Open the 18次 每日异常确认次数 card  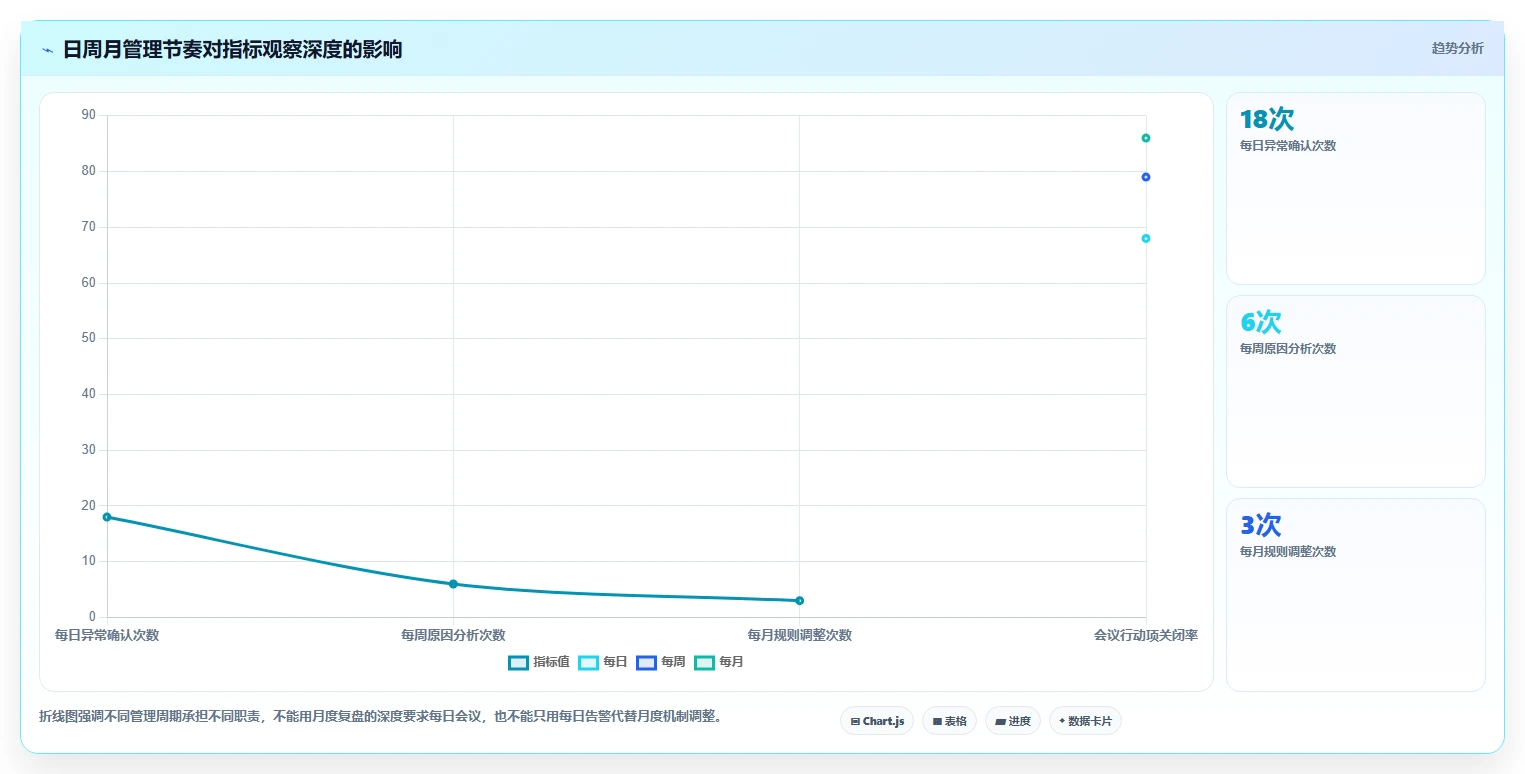(x=1356, y=189)
